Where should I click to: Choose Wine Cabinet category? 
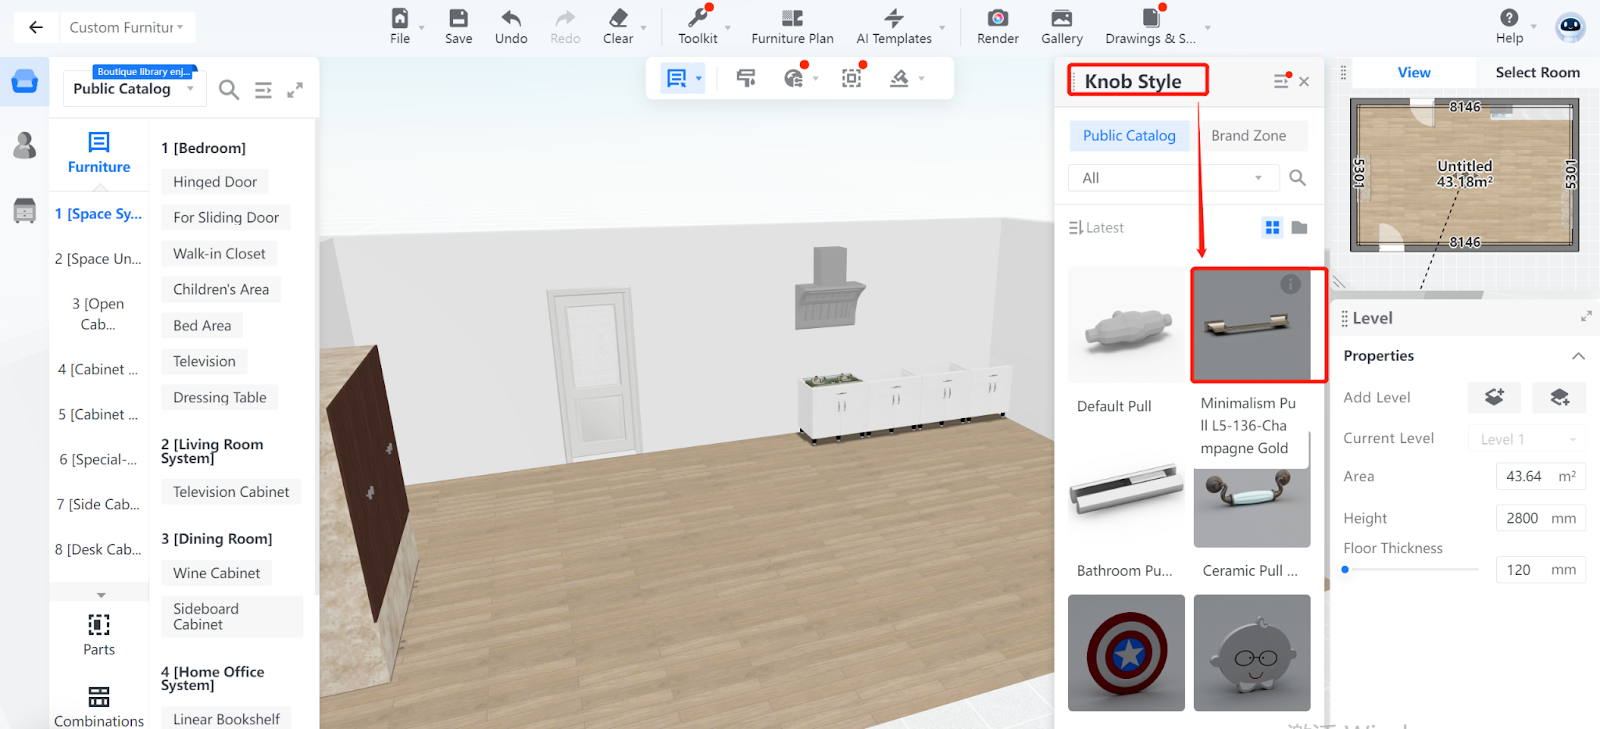click(x=217, y=573)
